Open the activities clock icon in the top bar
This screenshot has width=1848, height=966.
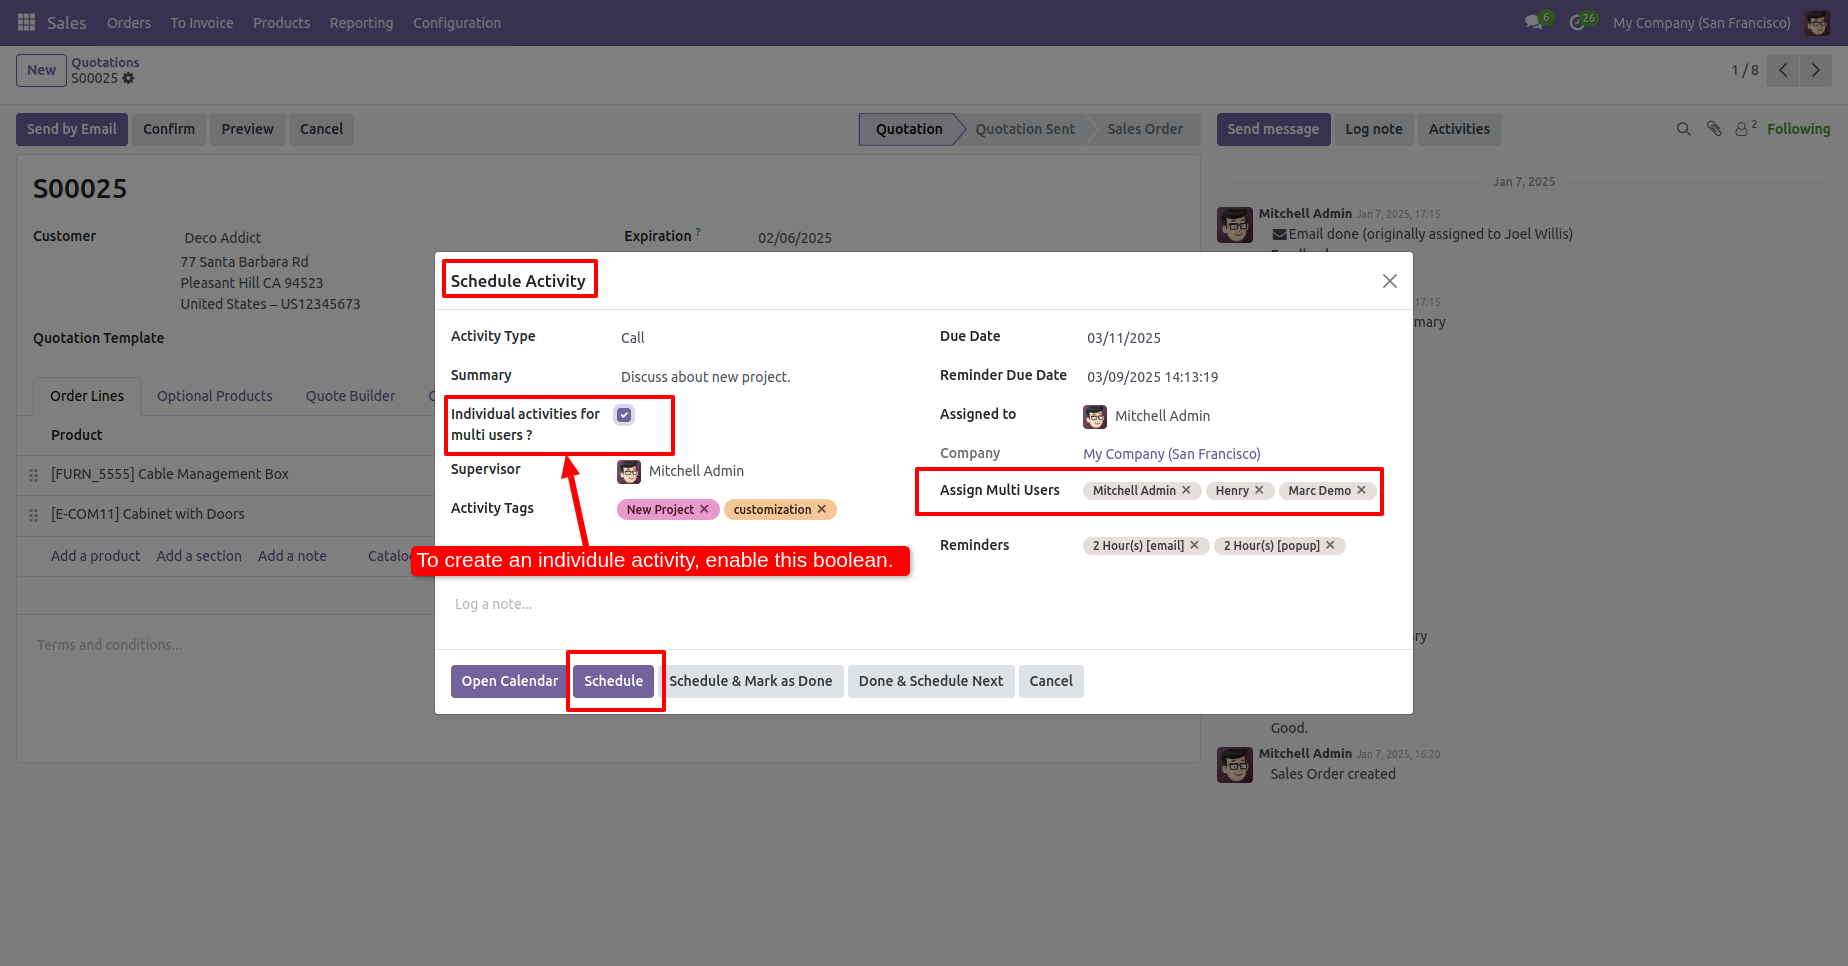tap(1577, 22)
